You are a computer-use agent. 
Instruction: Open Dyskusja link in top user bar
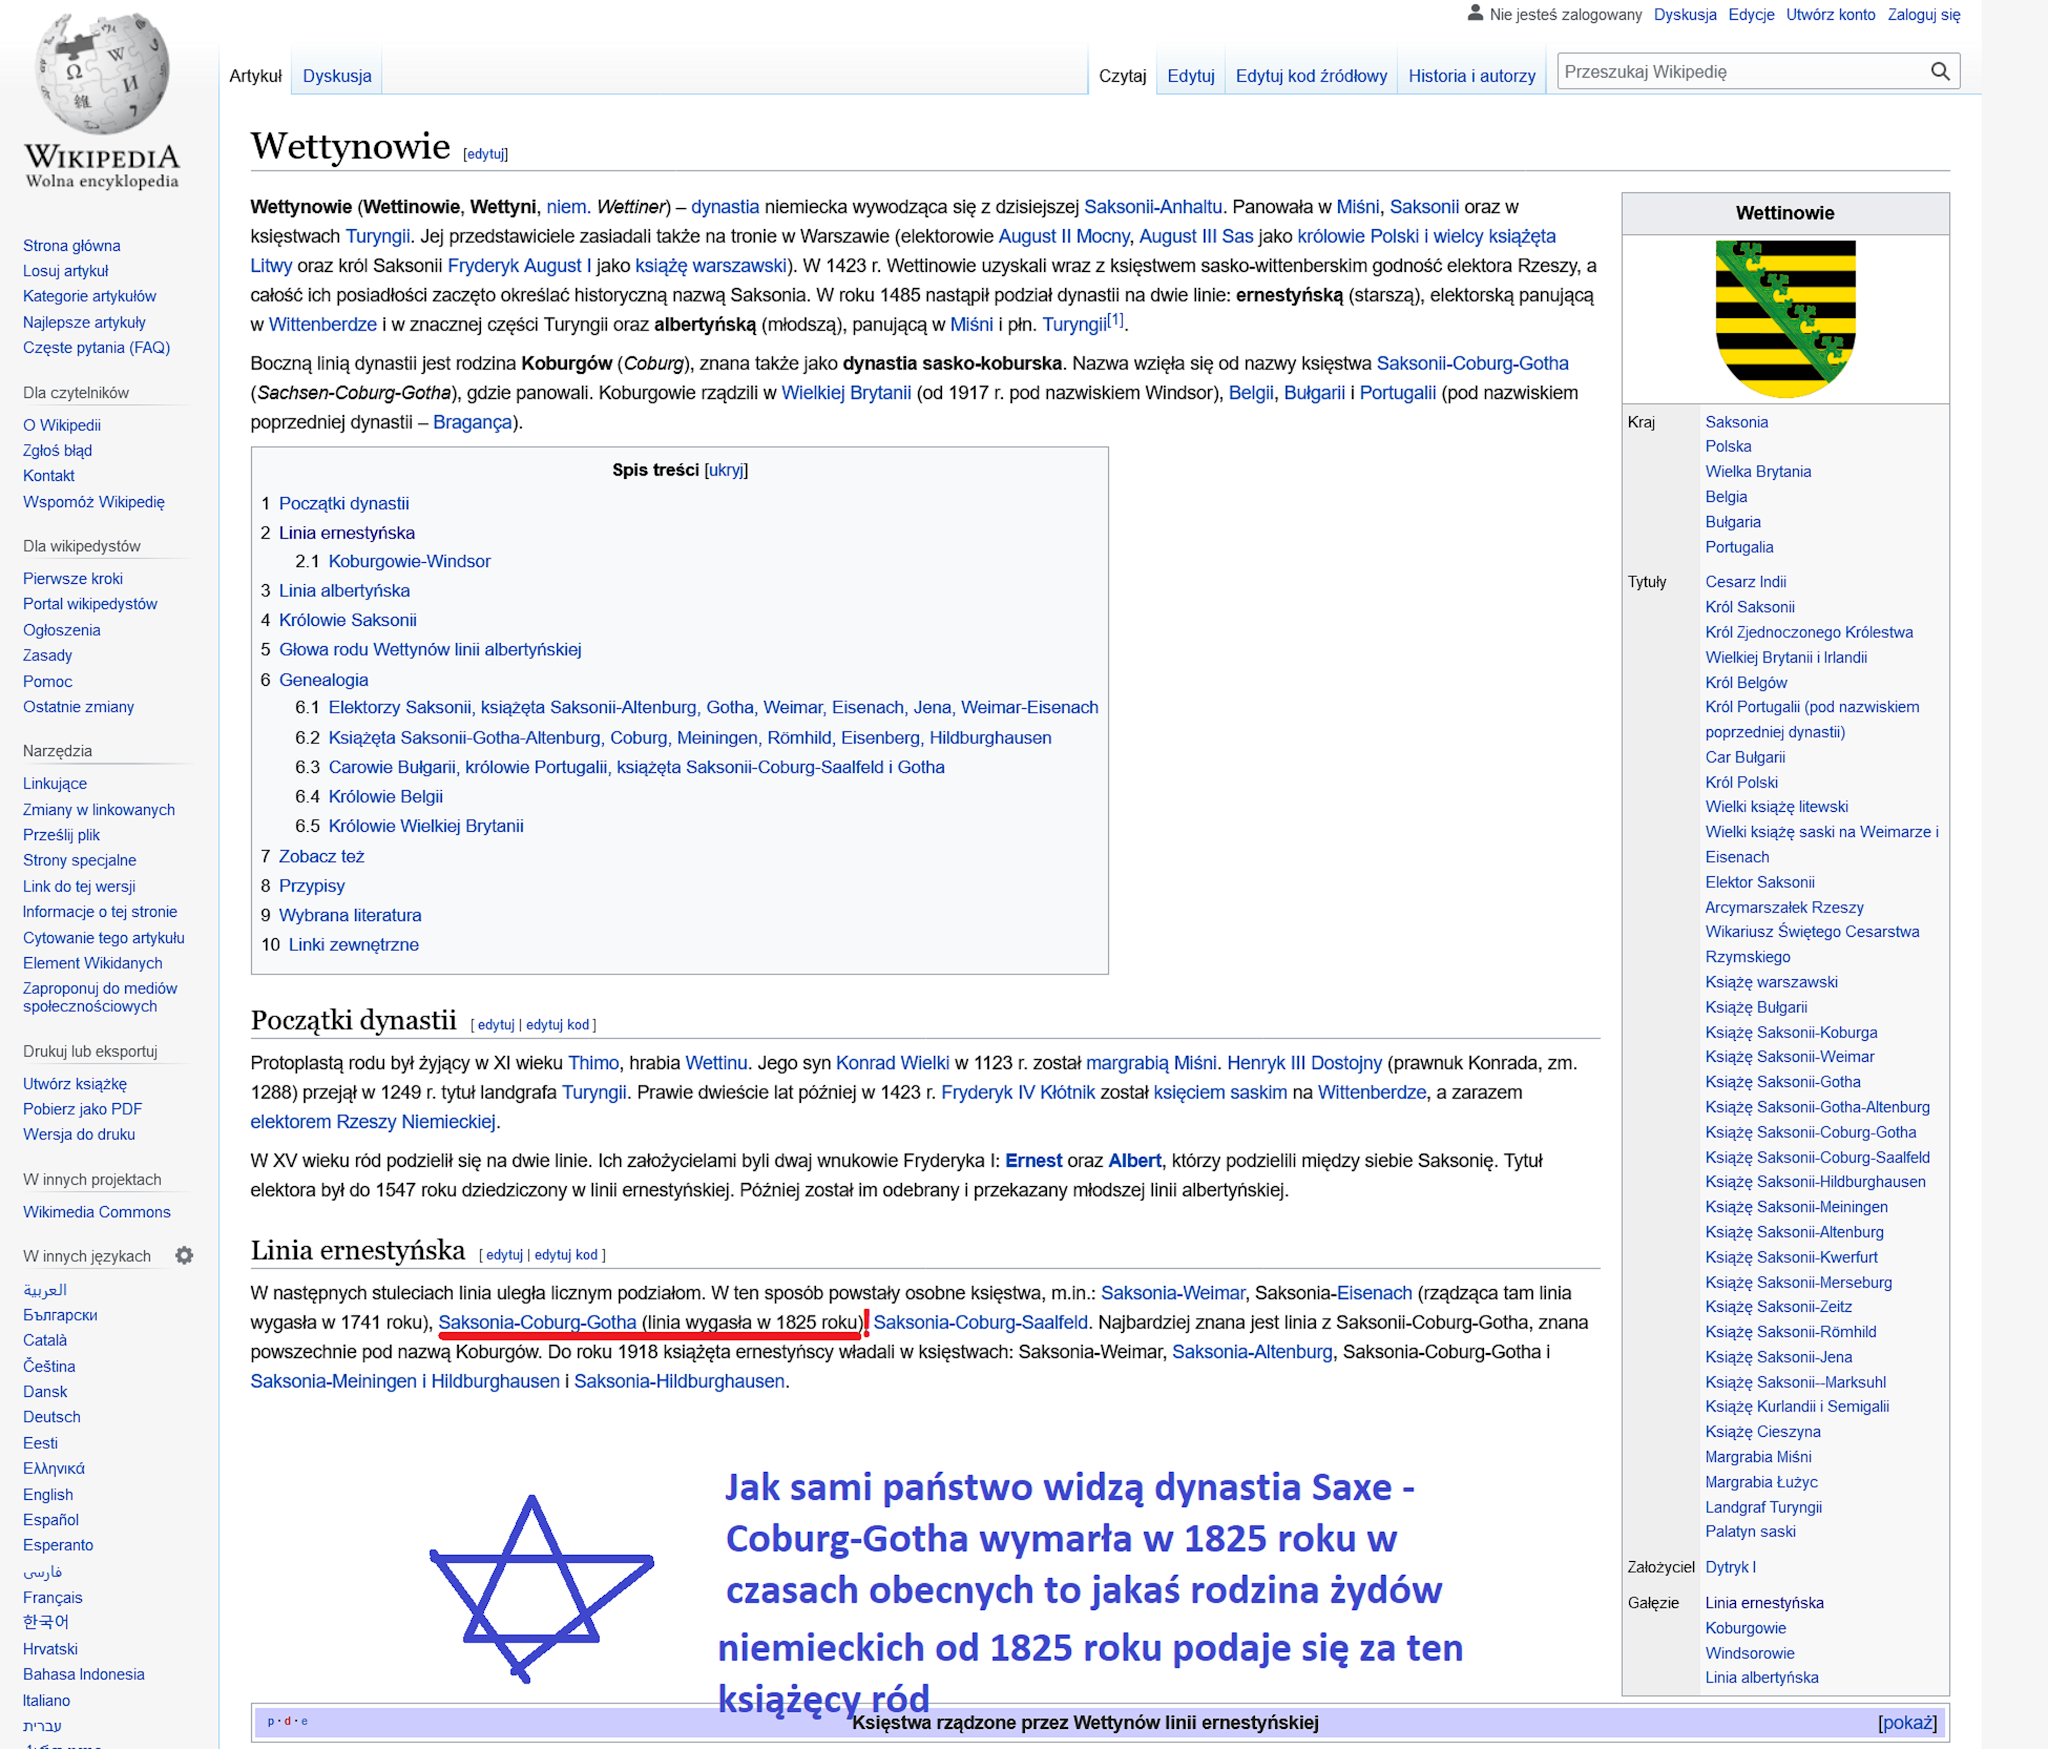[x=1685, y=15]
